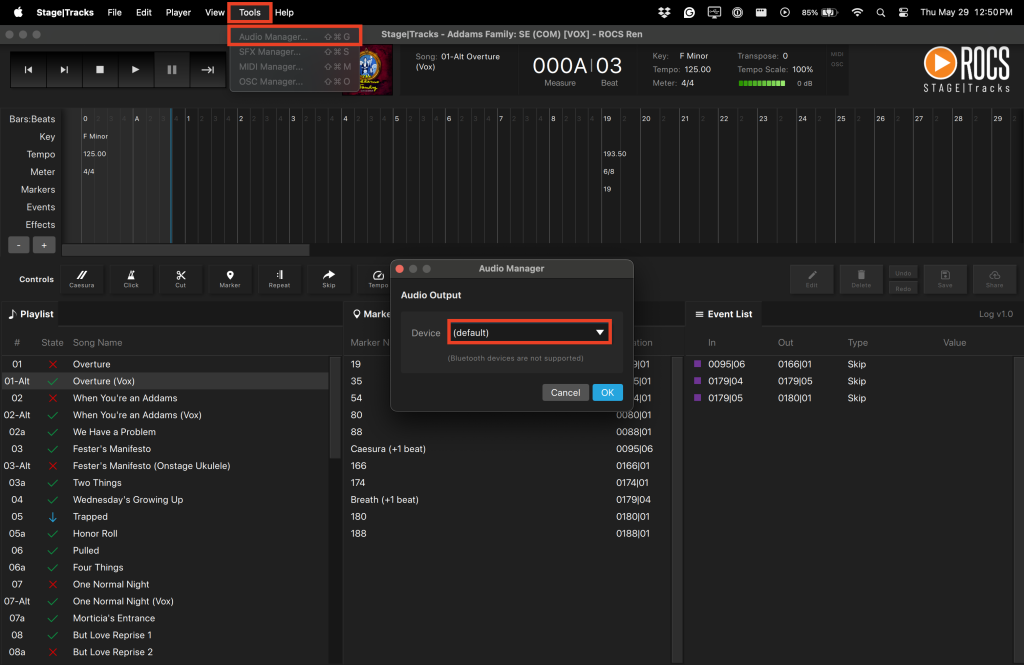Open the Tools menu

[249, 12]
